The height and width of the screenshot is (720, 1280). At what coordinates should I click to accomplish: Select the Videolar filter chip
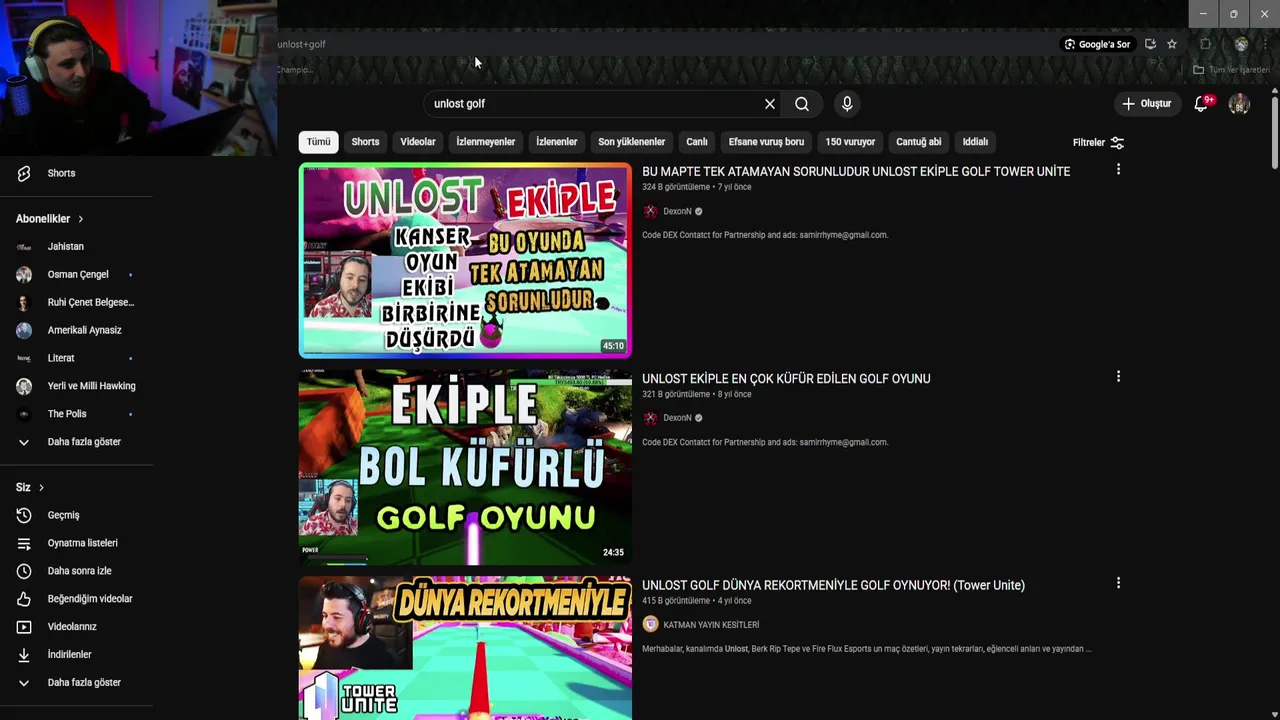[x=418, y=142]
